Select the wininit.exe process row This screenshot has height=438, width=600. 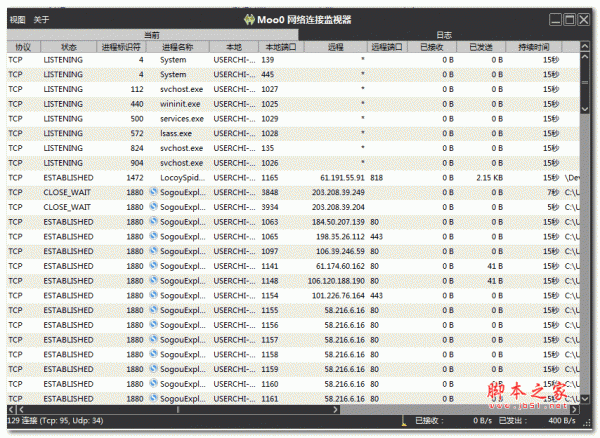pyautogui.click(x=293, y=104)
